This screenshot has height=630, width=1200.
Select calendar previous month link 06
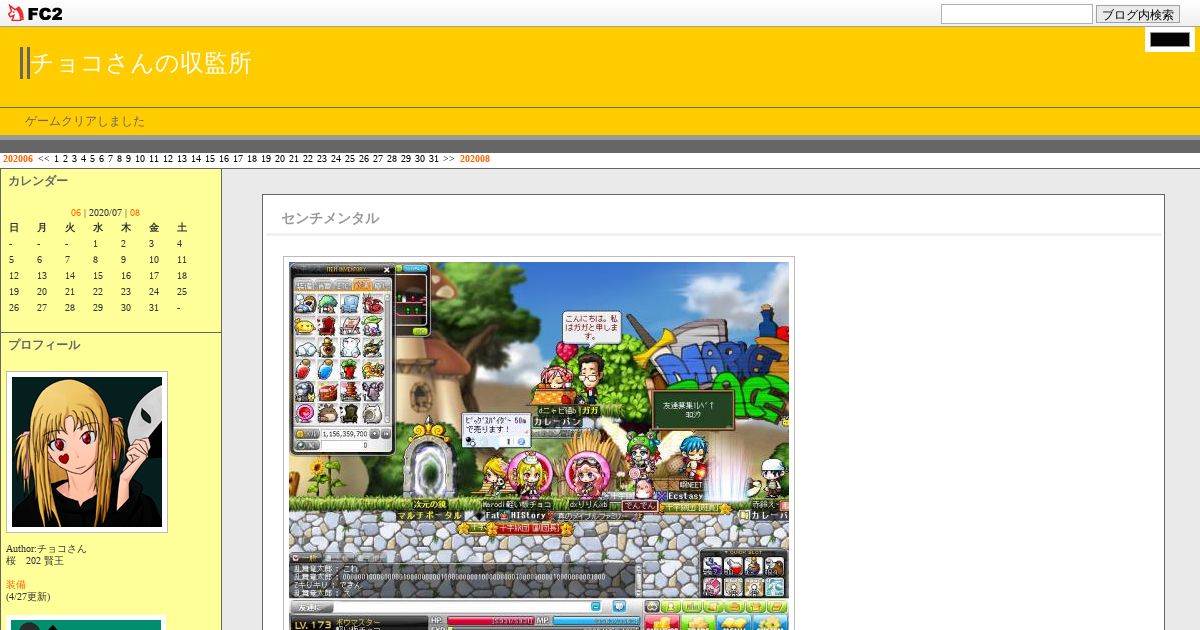pyautogui.click(x=76, y=213)
